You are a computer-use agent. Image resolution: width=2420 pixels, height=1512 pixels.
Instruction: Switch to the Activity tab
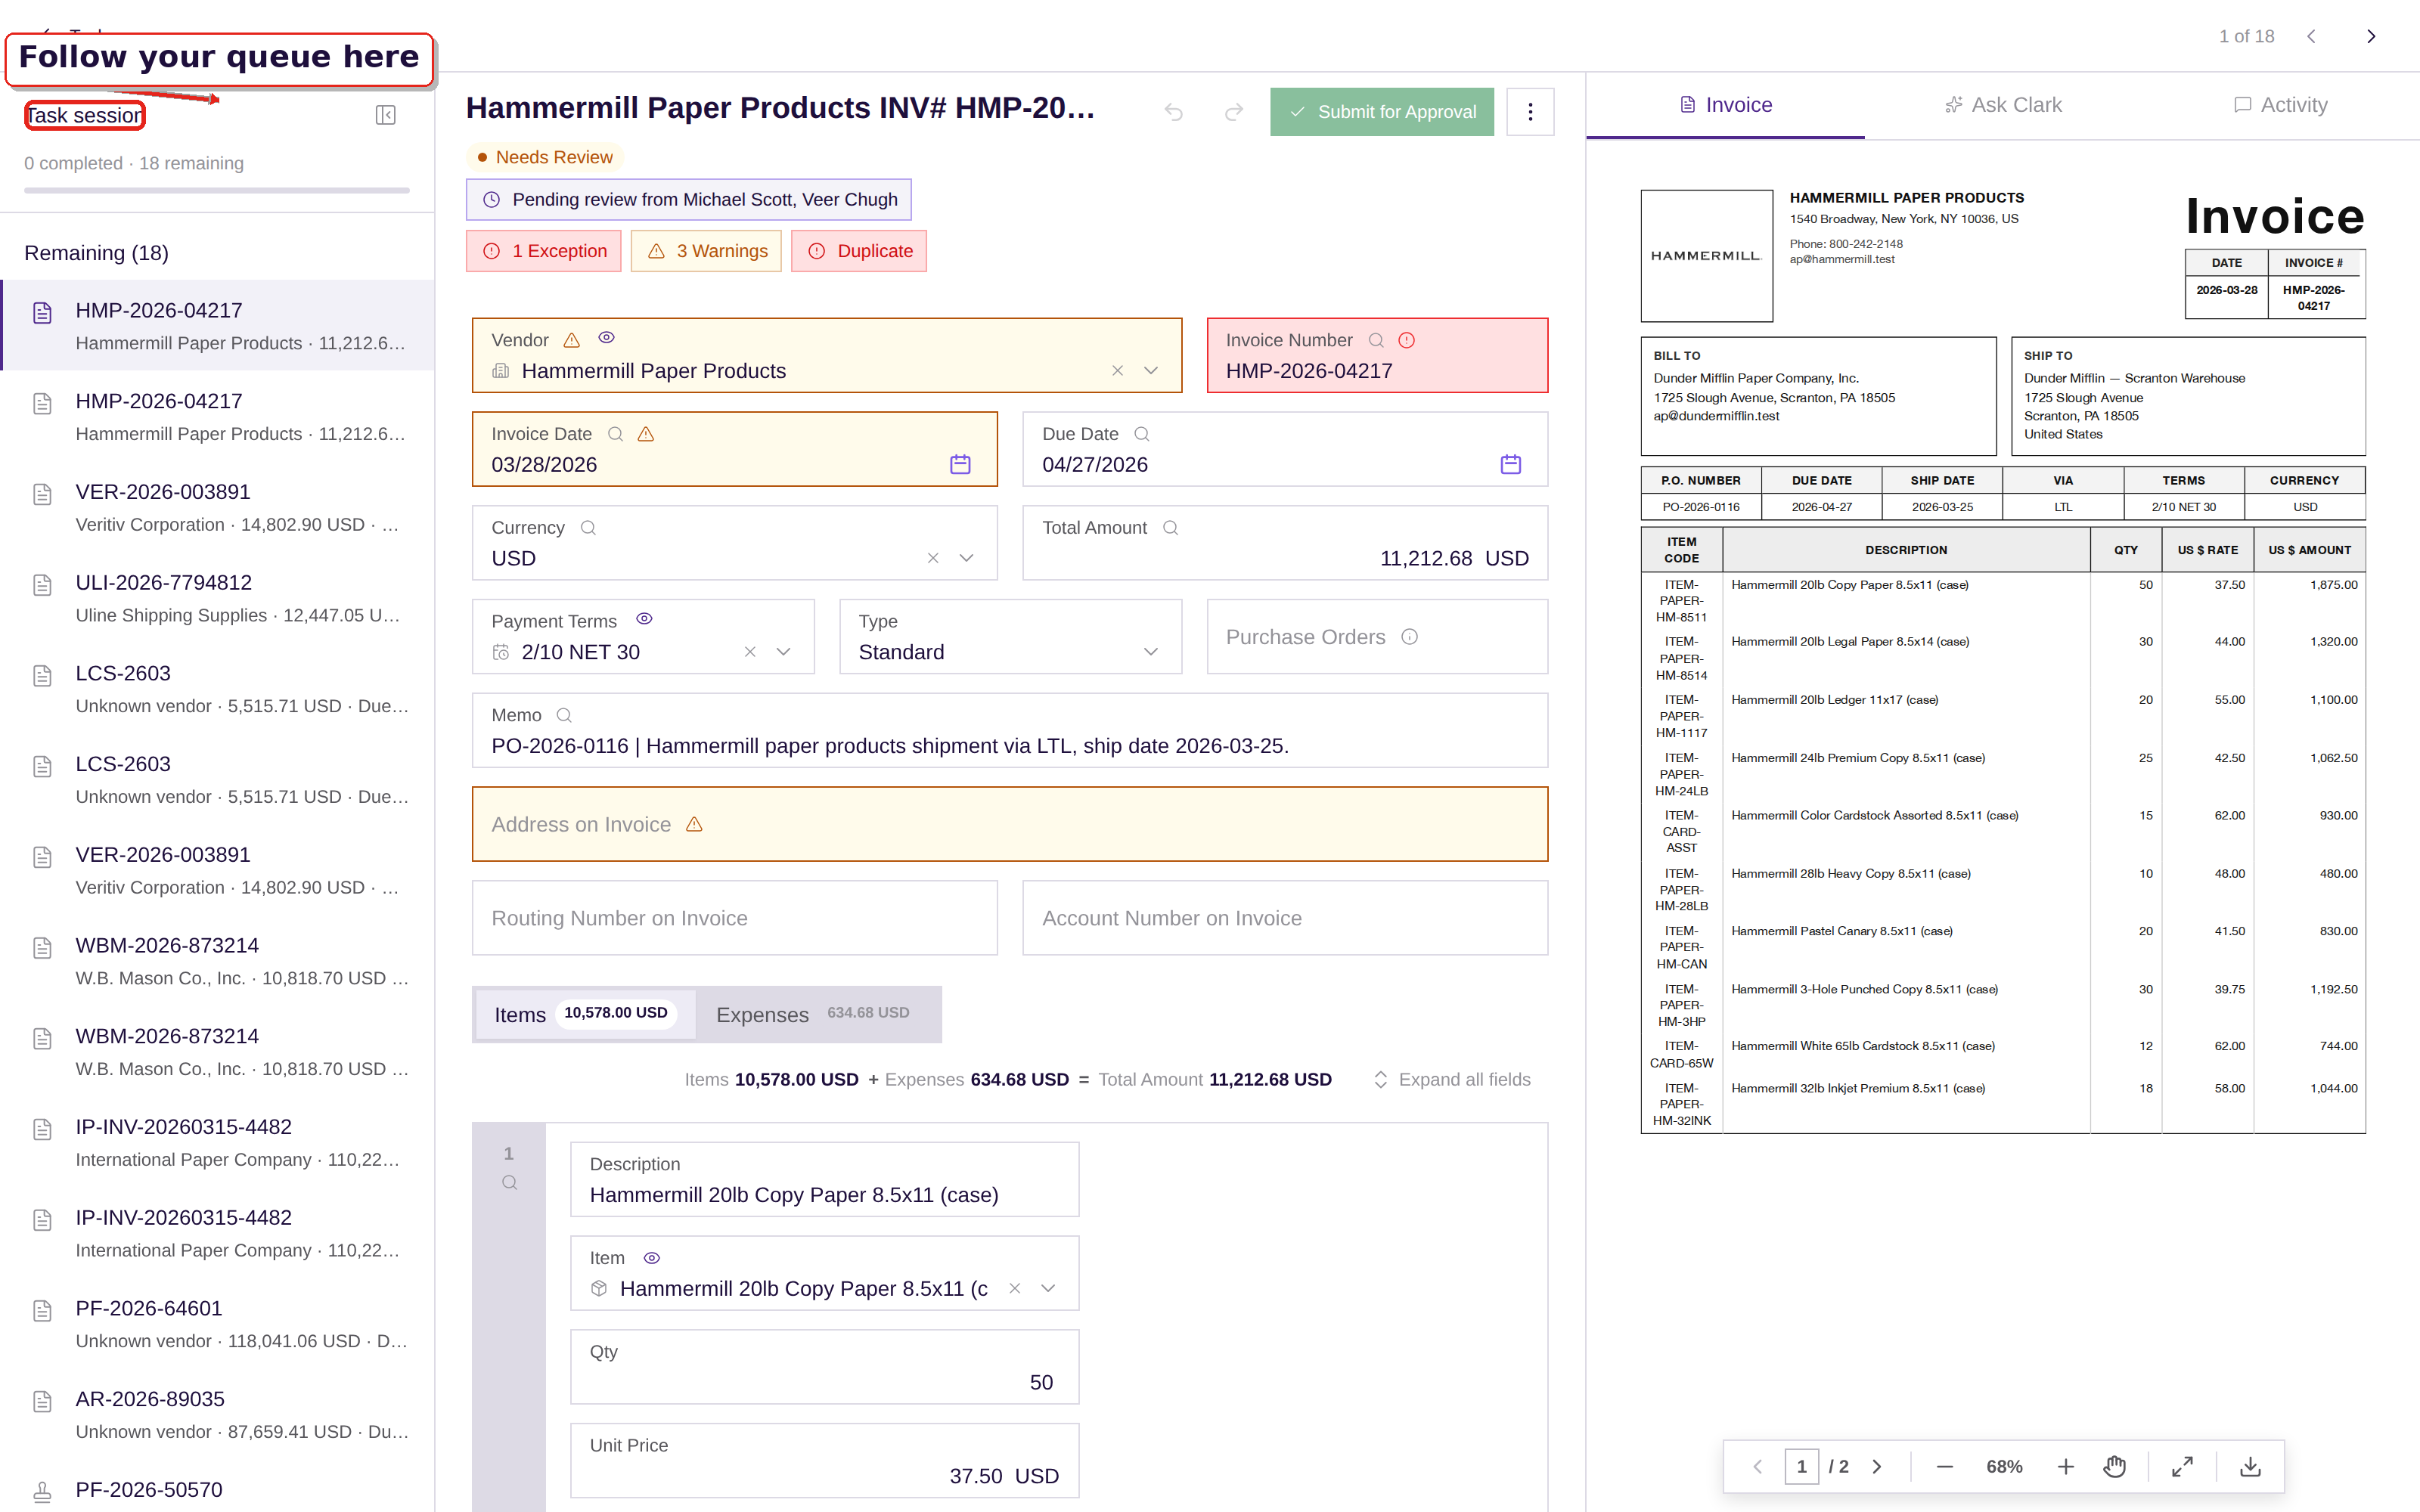[2281, 105]
